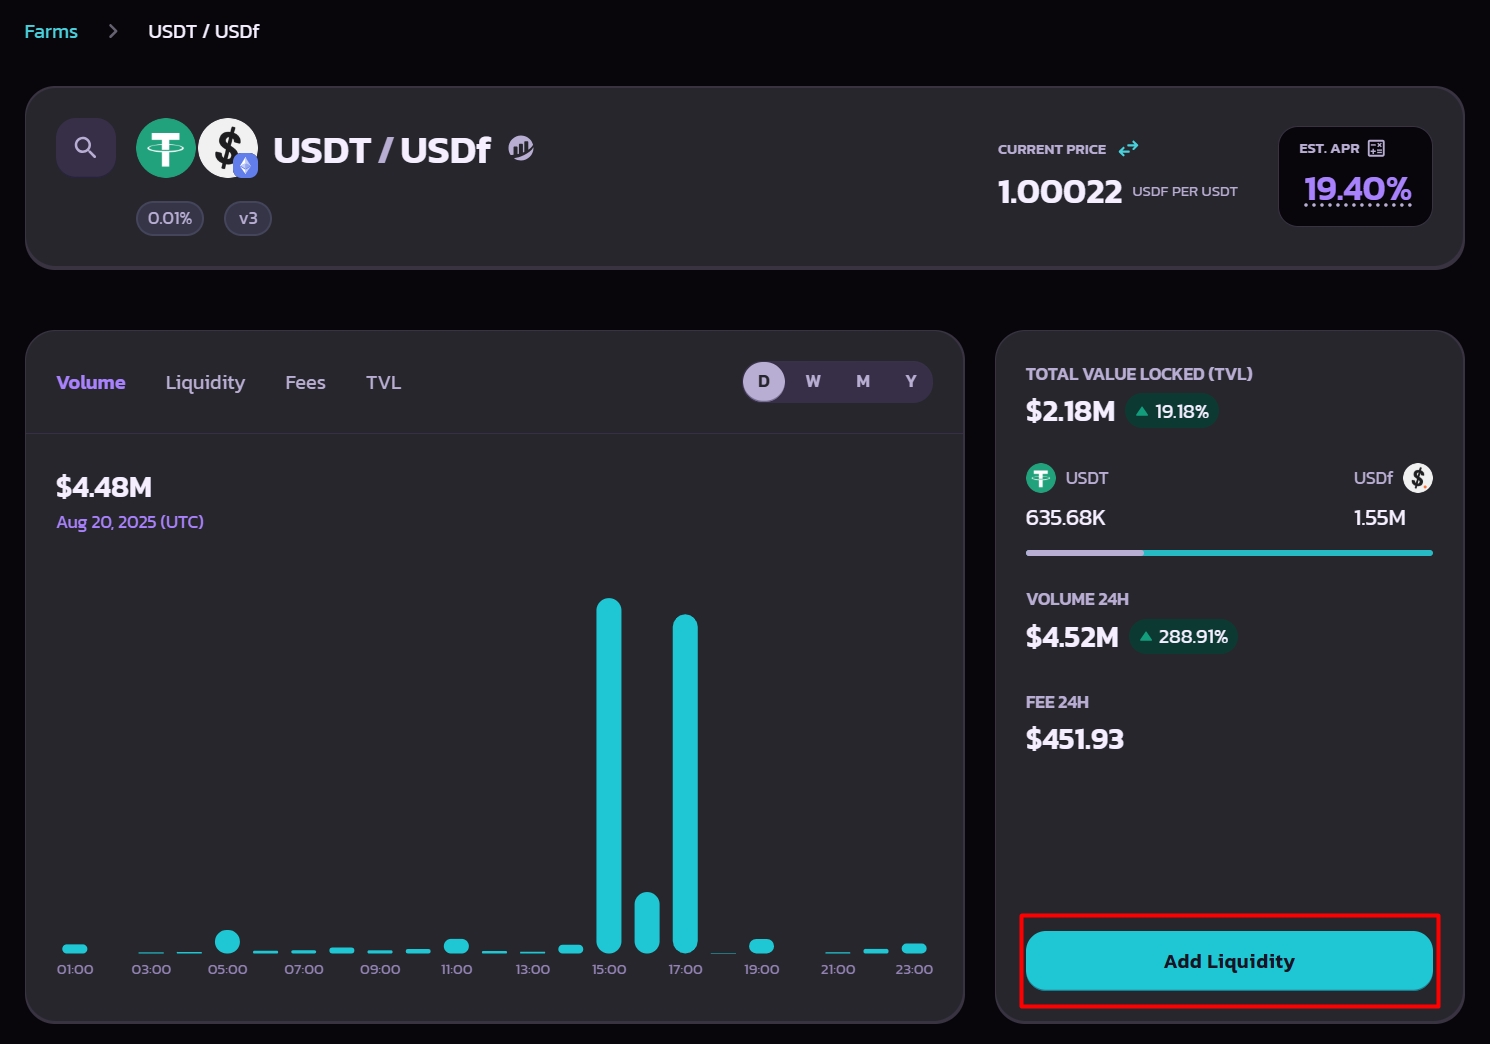
Task: Click the $4.52M Volume 24H value
Action: (x=1072, y=637)
